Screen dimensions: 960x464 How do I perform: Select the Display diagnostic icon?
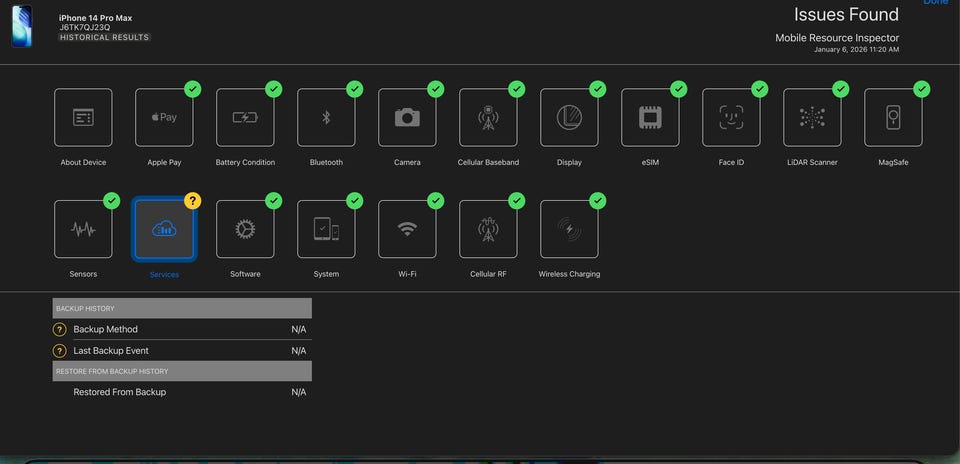[x=569, y=118]
